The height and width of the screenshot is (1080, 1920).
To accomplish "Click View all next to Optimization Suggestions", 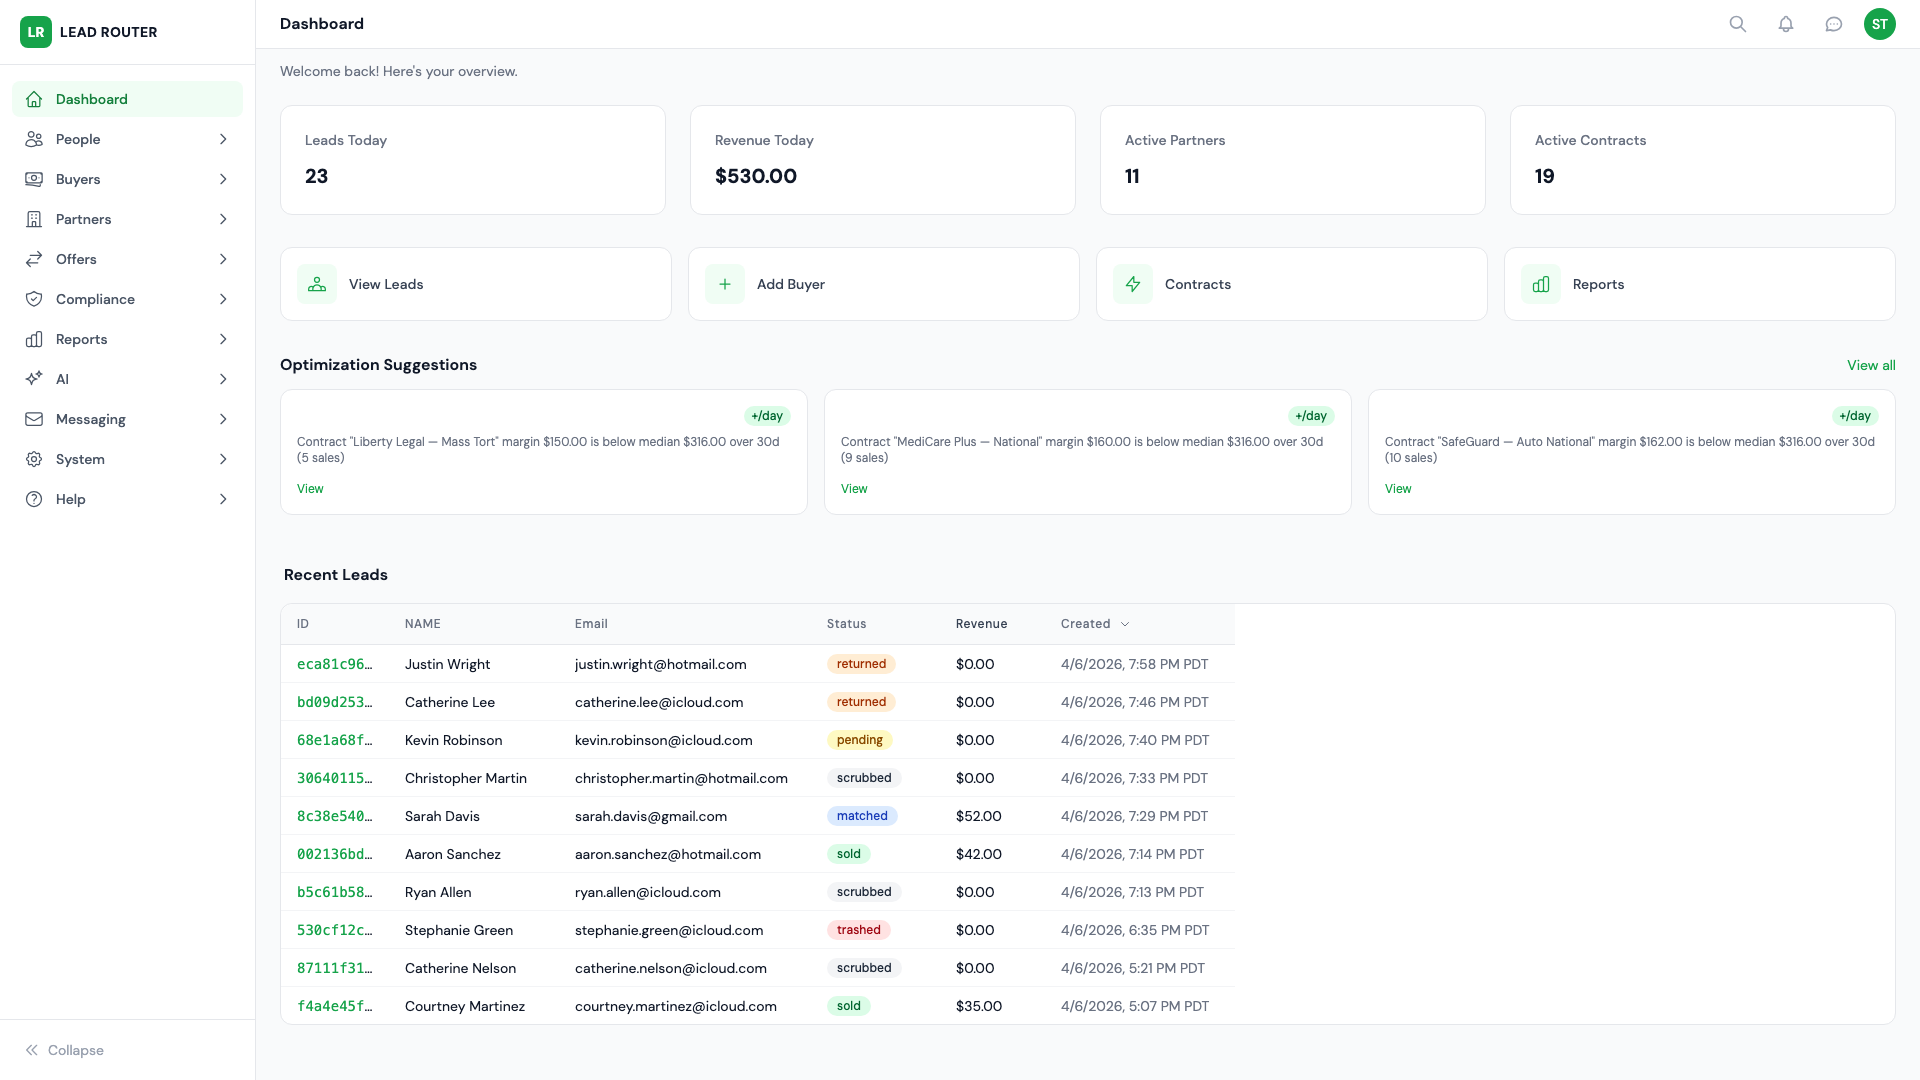I will (1871, 365).
